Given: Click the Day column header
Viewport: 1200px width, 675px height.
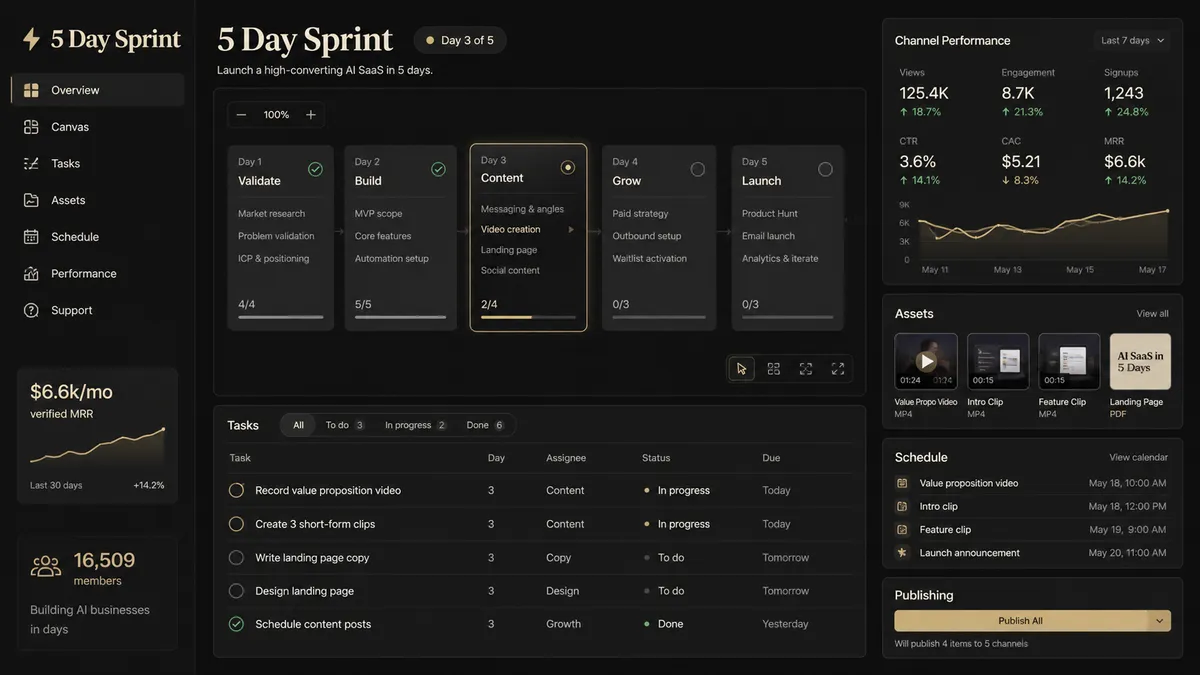Looking at the screenshot, I should pos(496,458).
